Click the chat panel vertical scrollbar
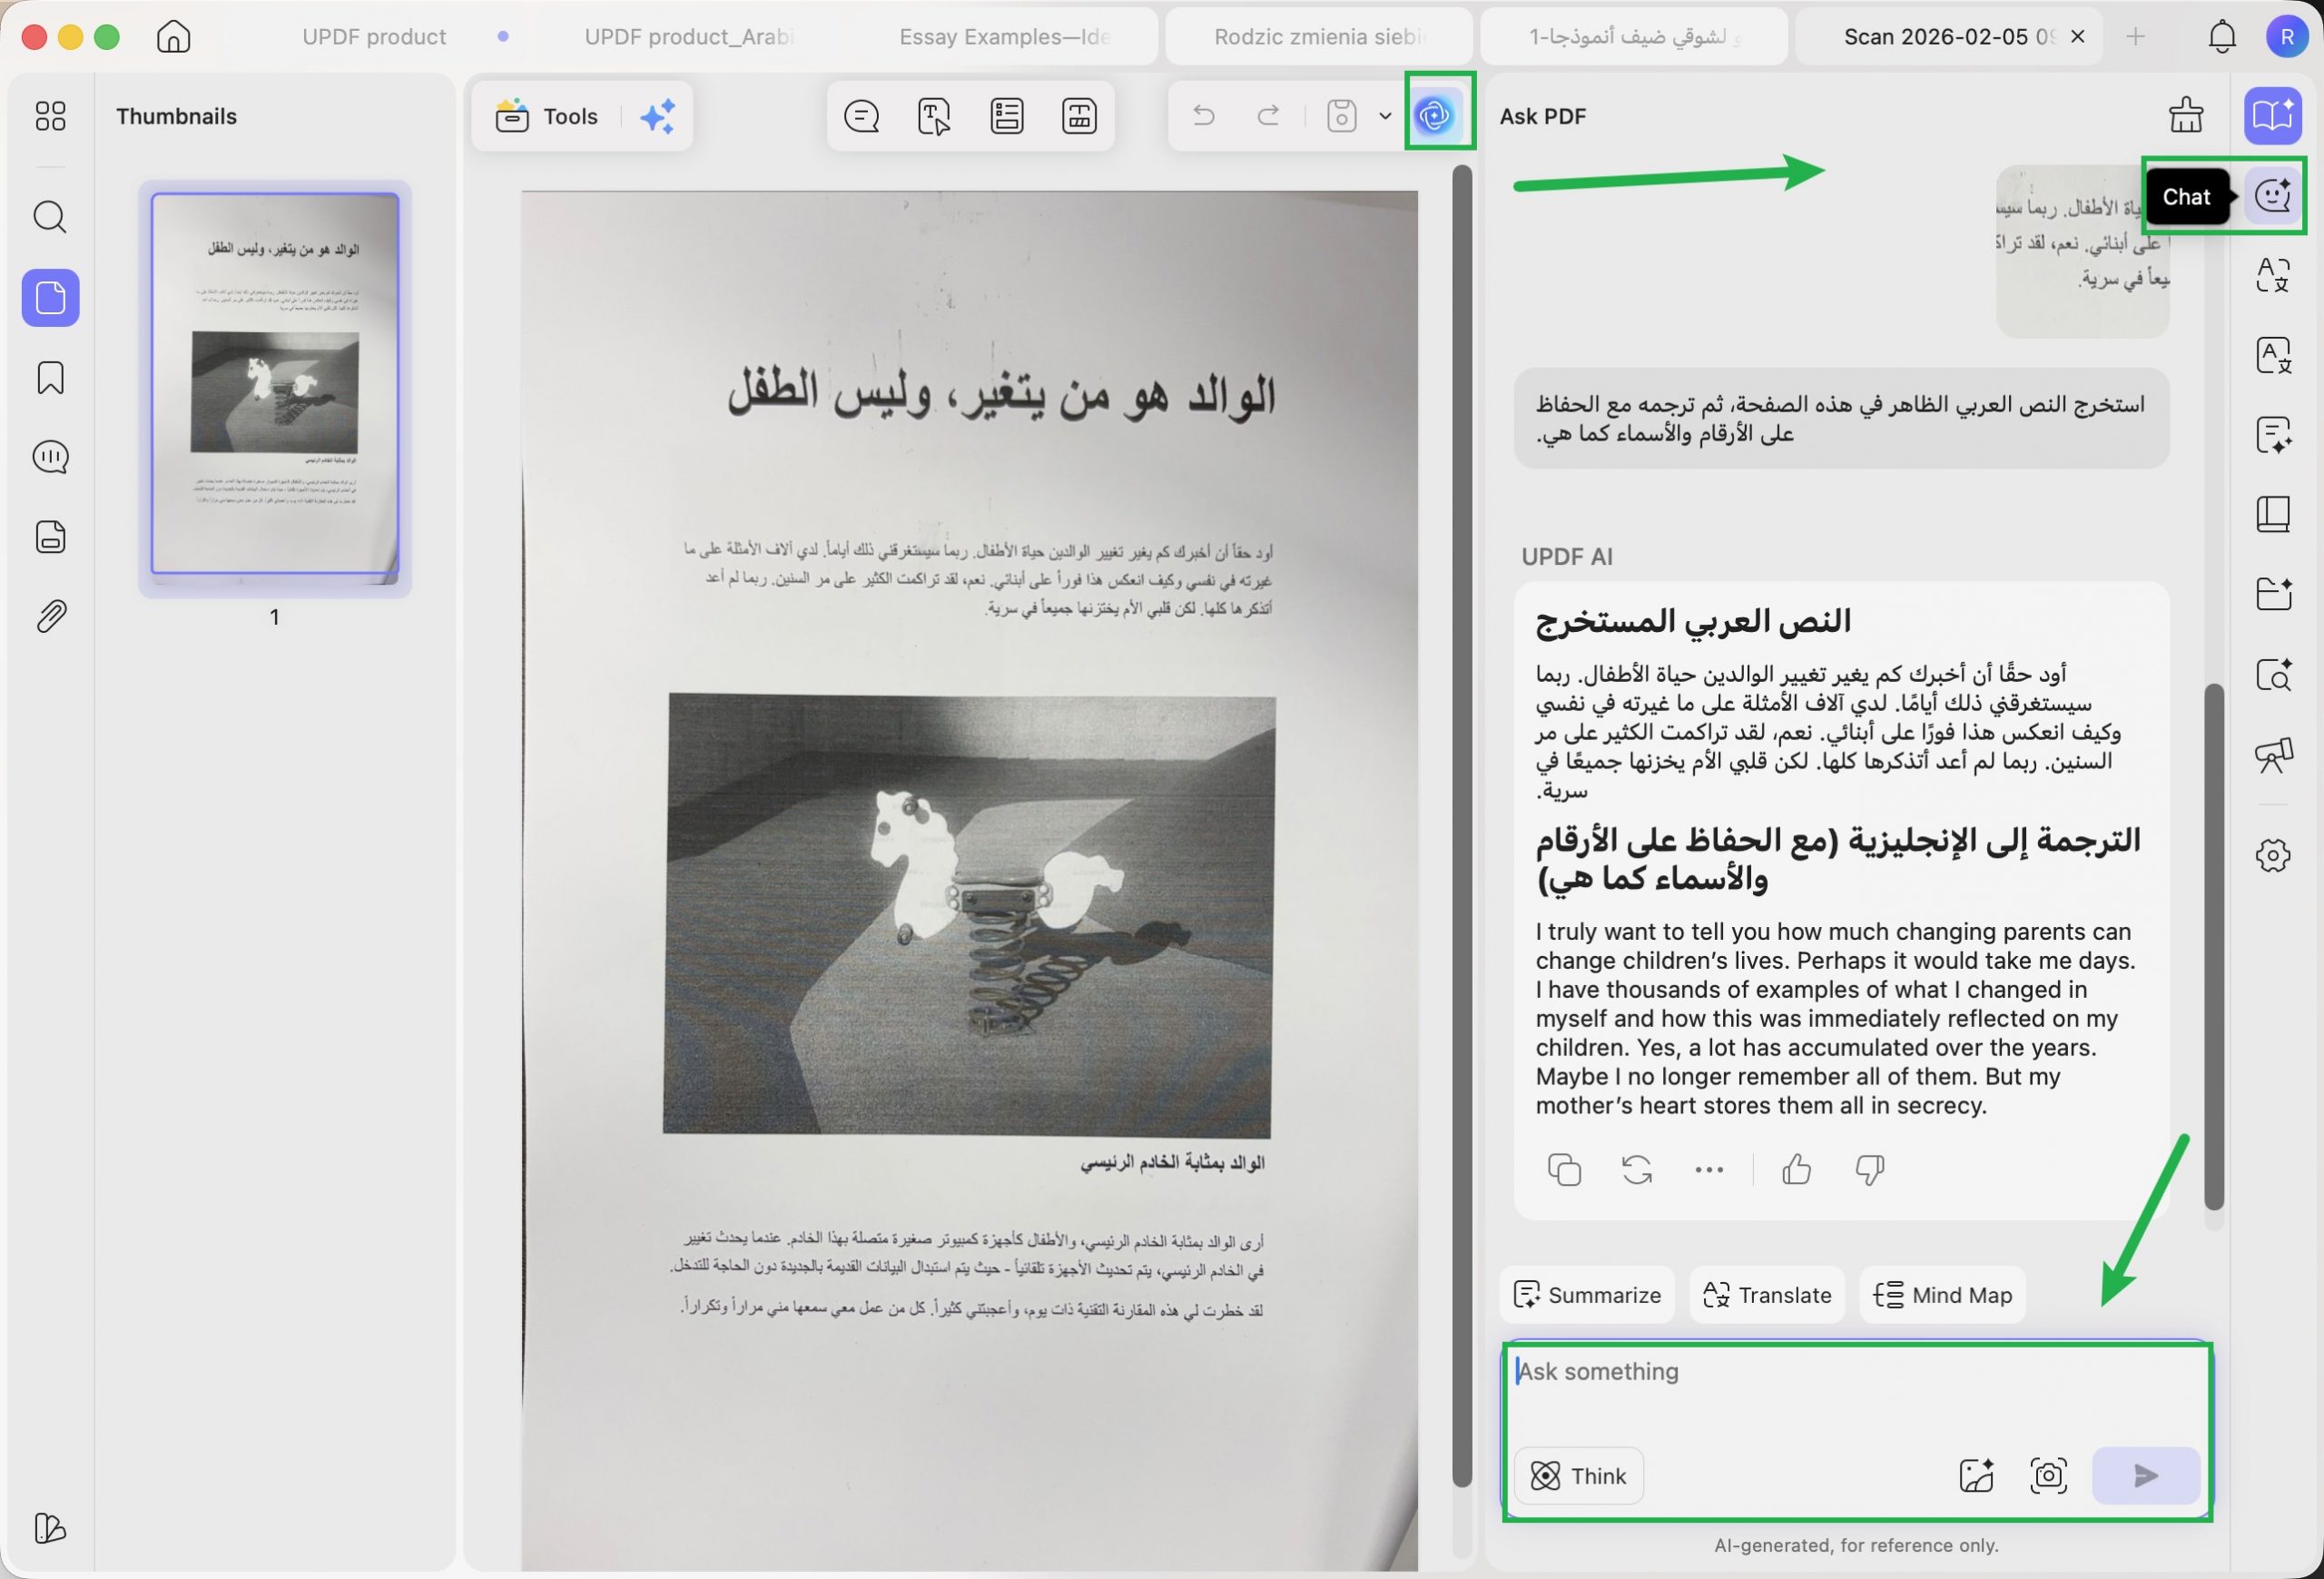This screenshot has width=2324, height=1579. click(x=2214, y=946)
